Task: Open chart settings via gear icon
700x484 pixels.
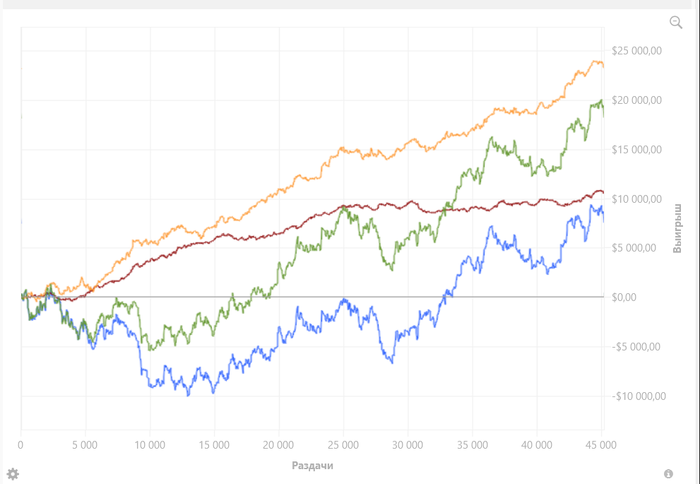Action: coord(12,473)
